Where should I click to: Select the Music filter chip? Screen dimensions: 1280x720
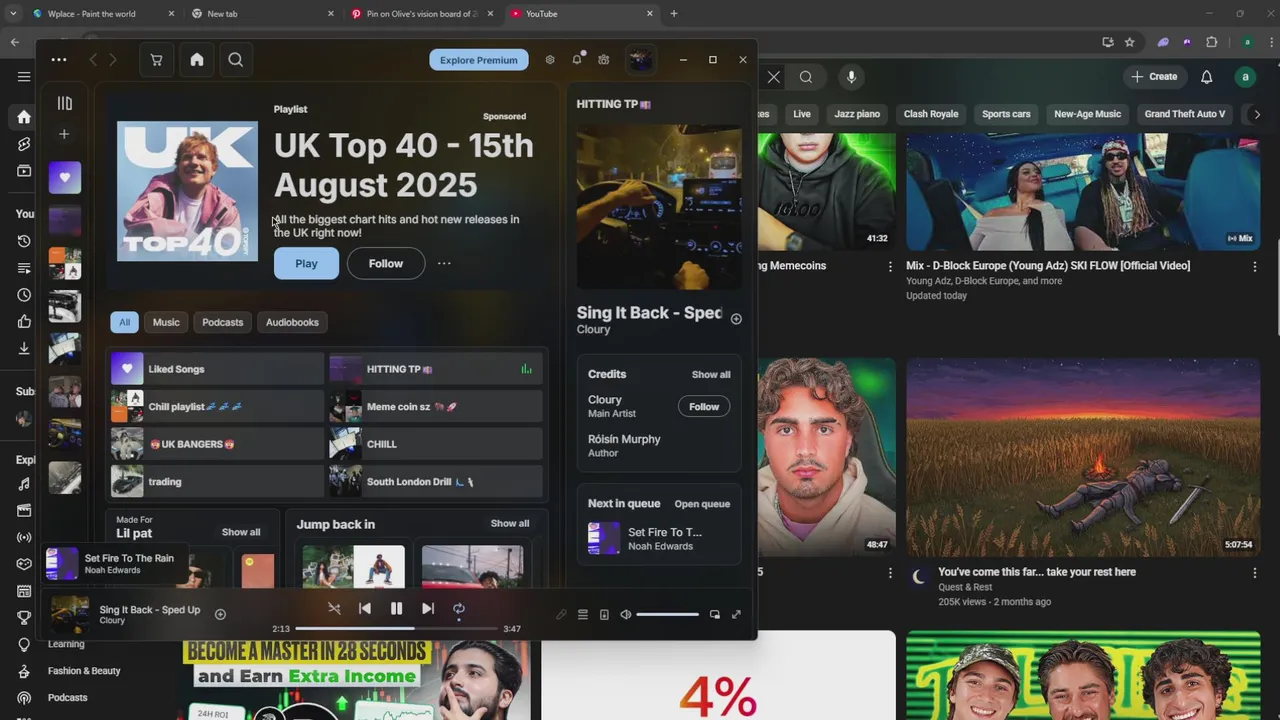[x=166, y=322]
